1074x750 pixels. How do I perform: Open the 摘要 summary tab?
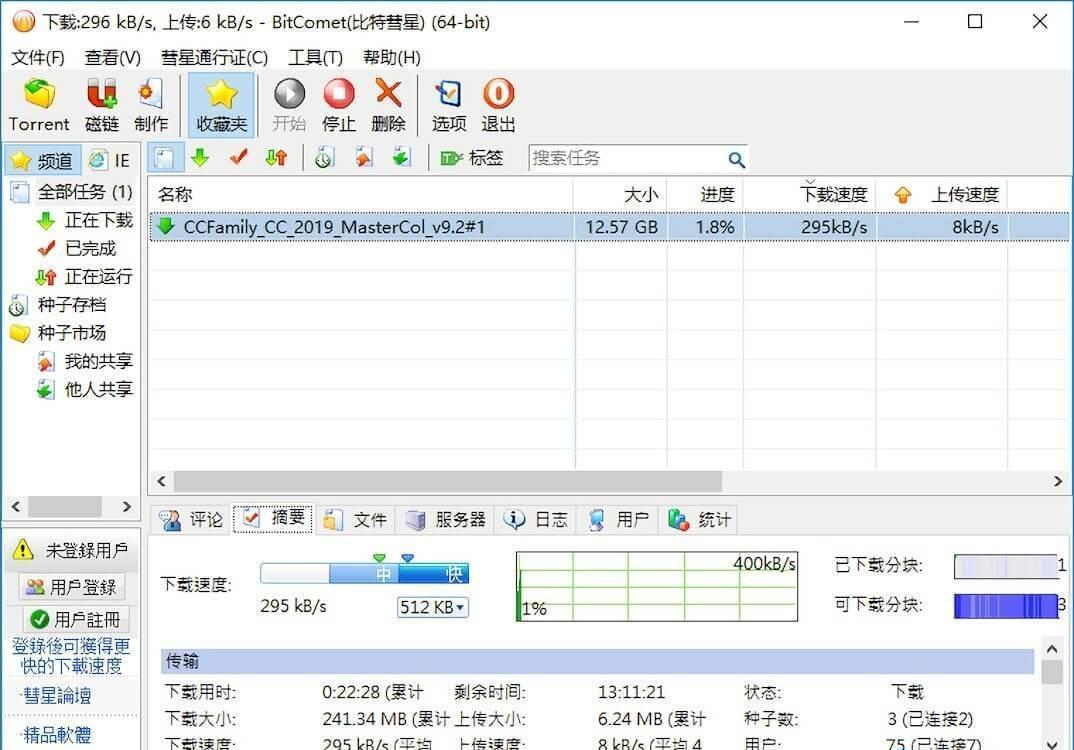tap(273, 519)
